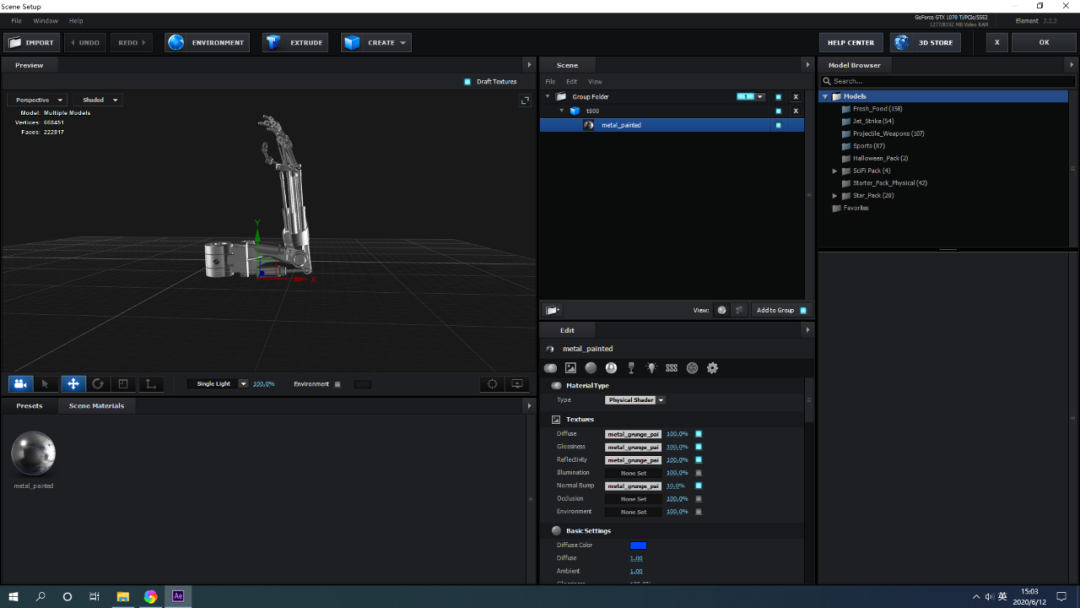Open the Help Center
The image size is (1080, 608).
(851, 43)
